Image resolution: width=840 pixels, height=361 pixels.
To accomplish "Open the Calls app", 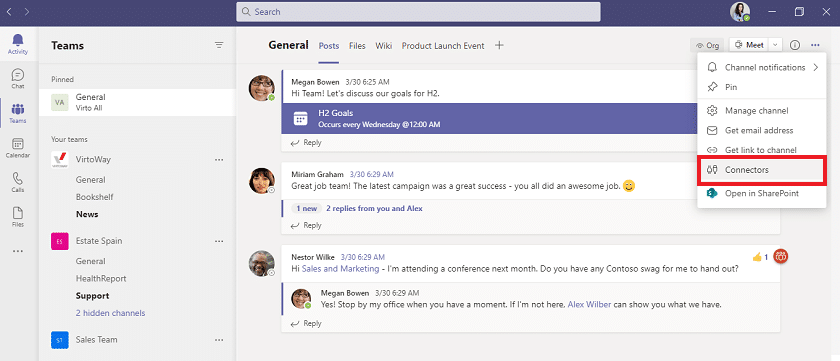I will [x=18, y=182].
